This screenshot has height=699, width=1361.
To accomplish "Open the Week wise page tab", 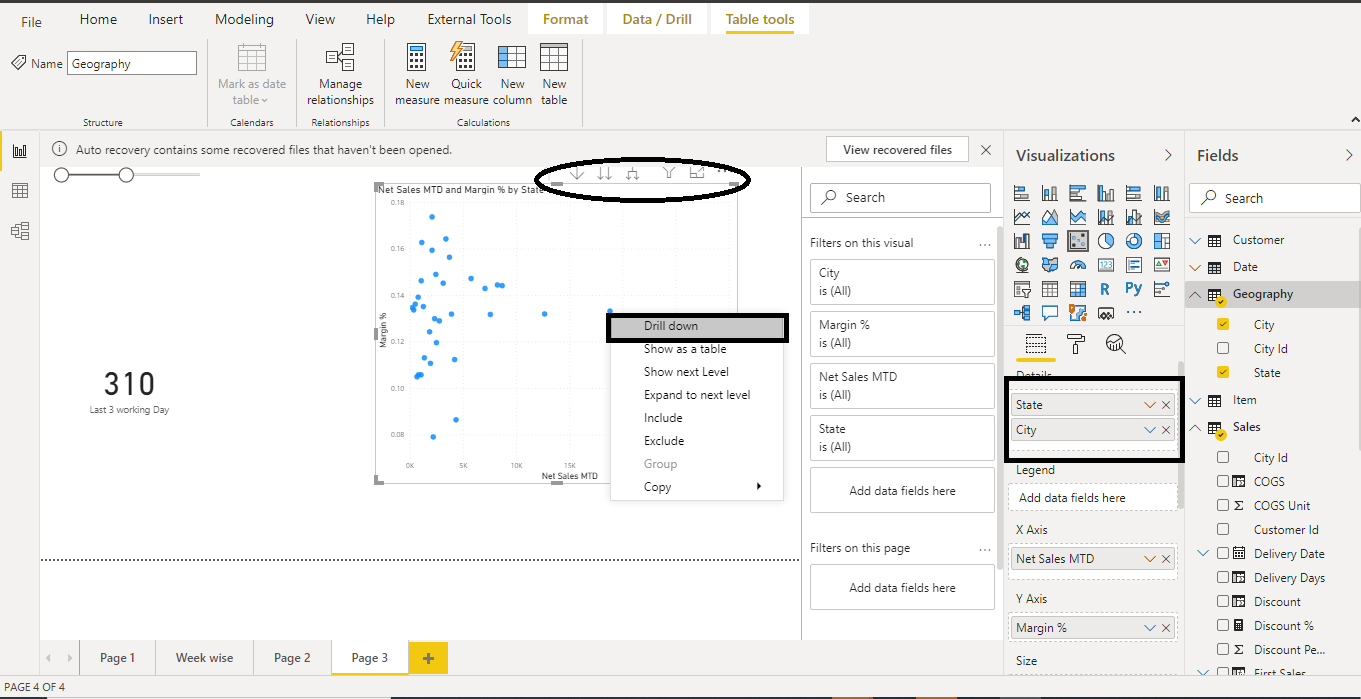I will point(204,657).
